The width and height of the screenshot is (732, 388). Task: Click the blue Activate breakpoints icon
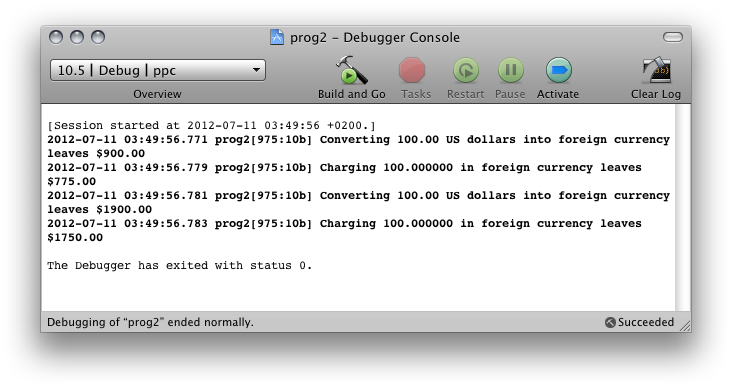558,70
